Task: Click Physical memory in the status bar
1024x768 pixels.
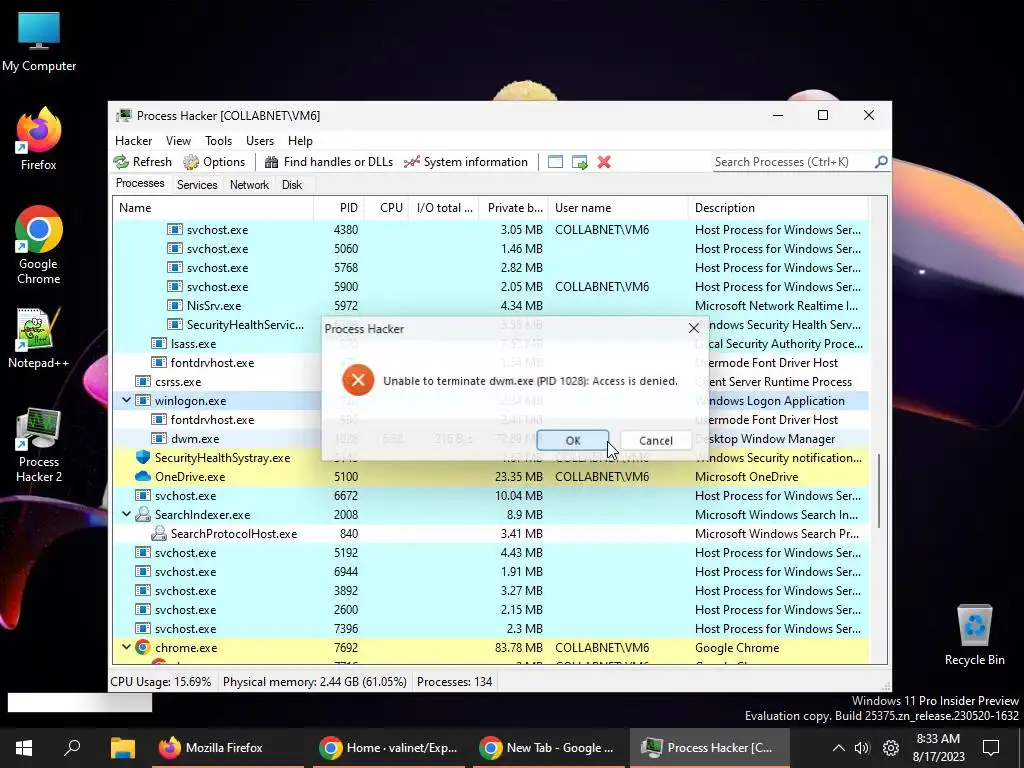Action: (315, 682)
